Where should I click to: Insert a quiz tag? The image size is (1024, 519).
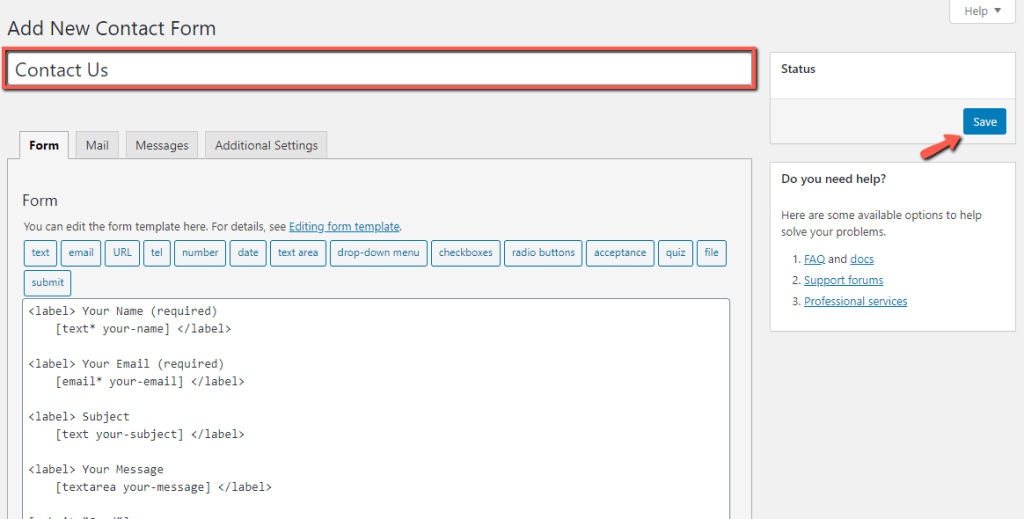675,253
